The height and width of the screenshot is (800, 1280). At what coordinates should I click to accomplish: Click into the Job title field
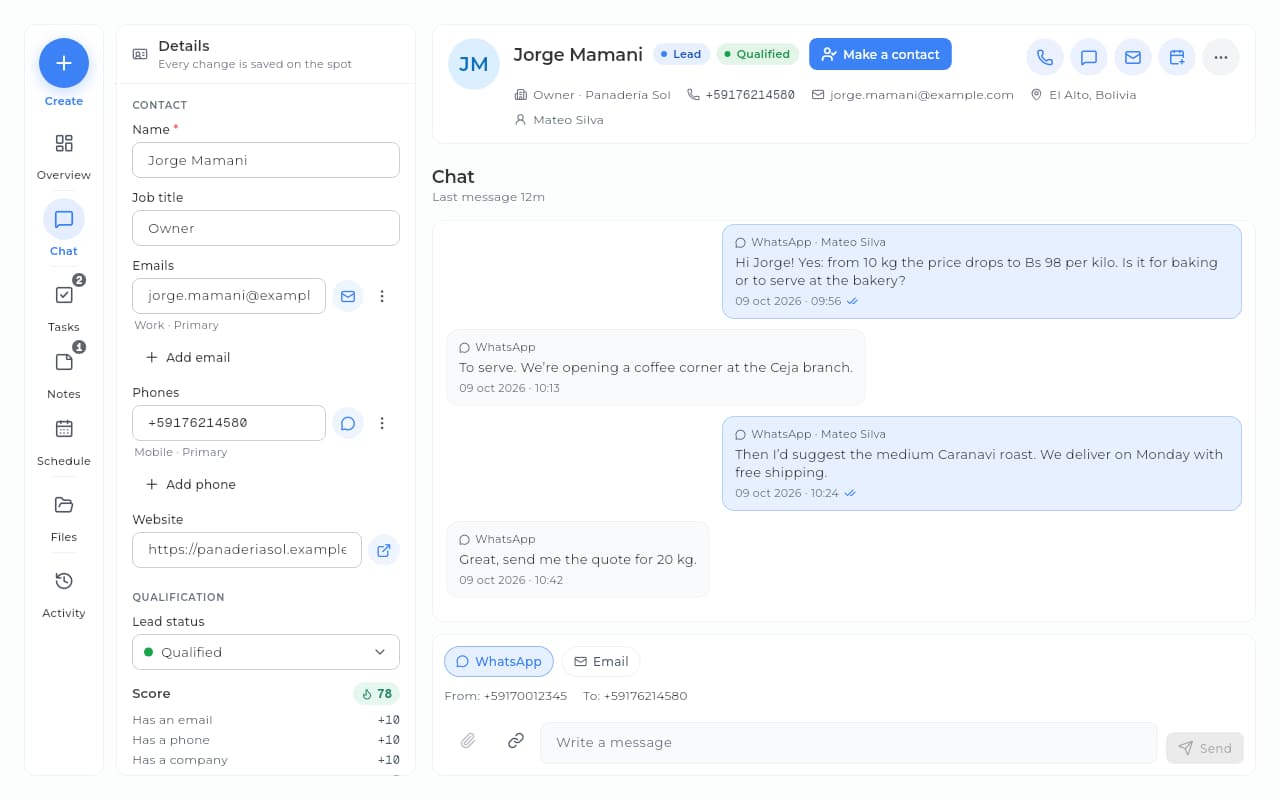click(266, 228)
